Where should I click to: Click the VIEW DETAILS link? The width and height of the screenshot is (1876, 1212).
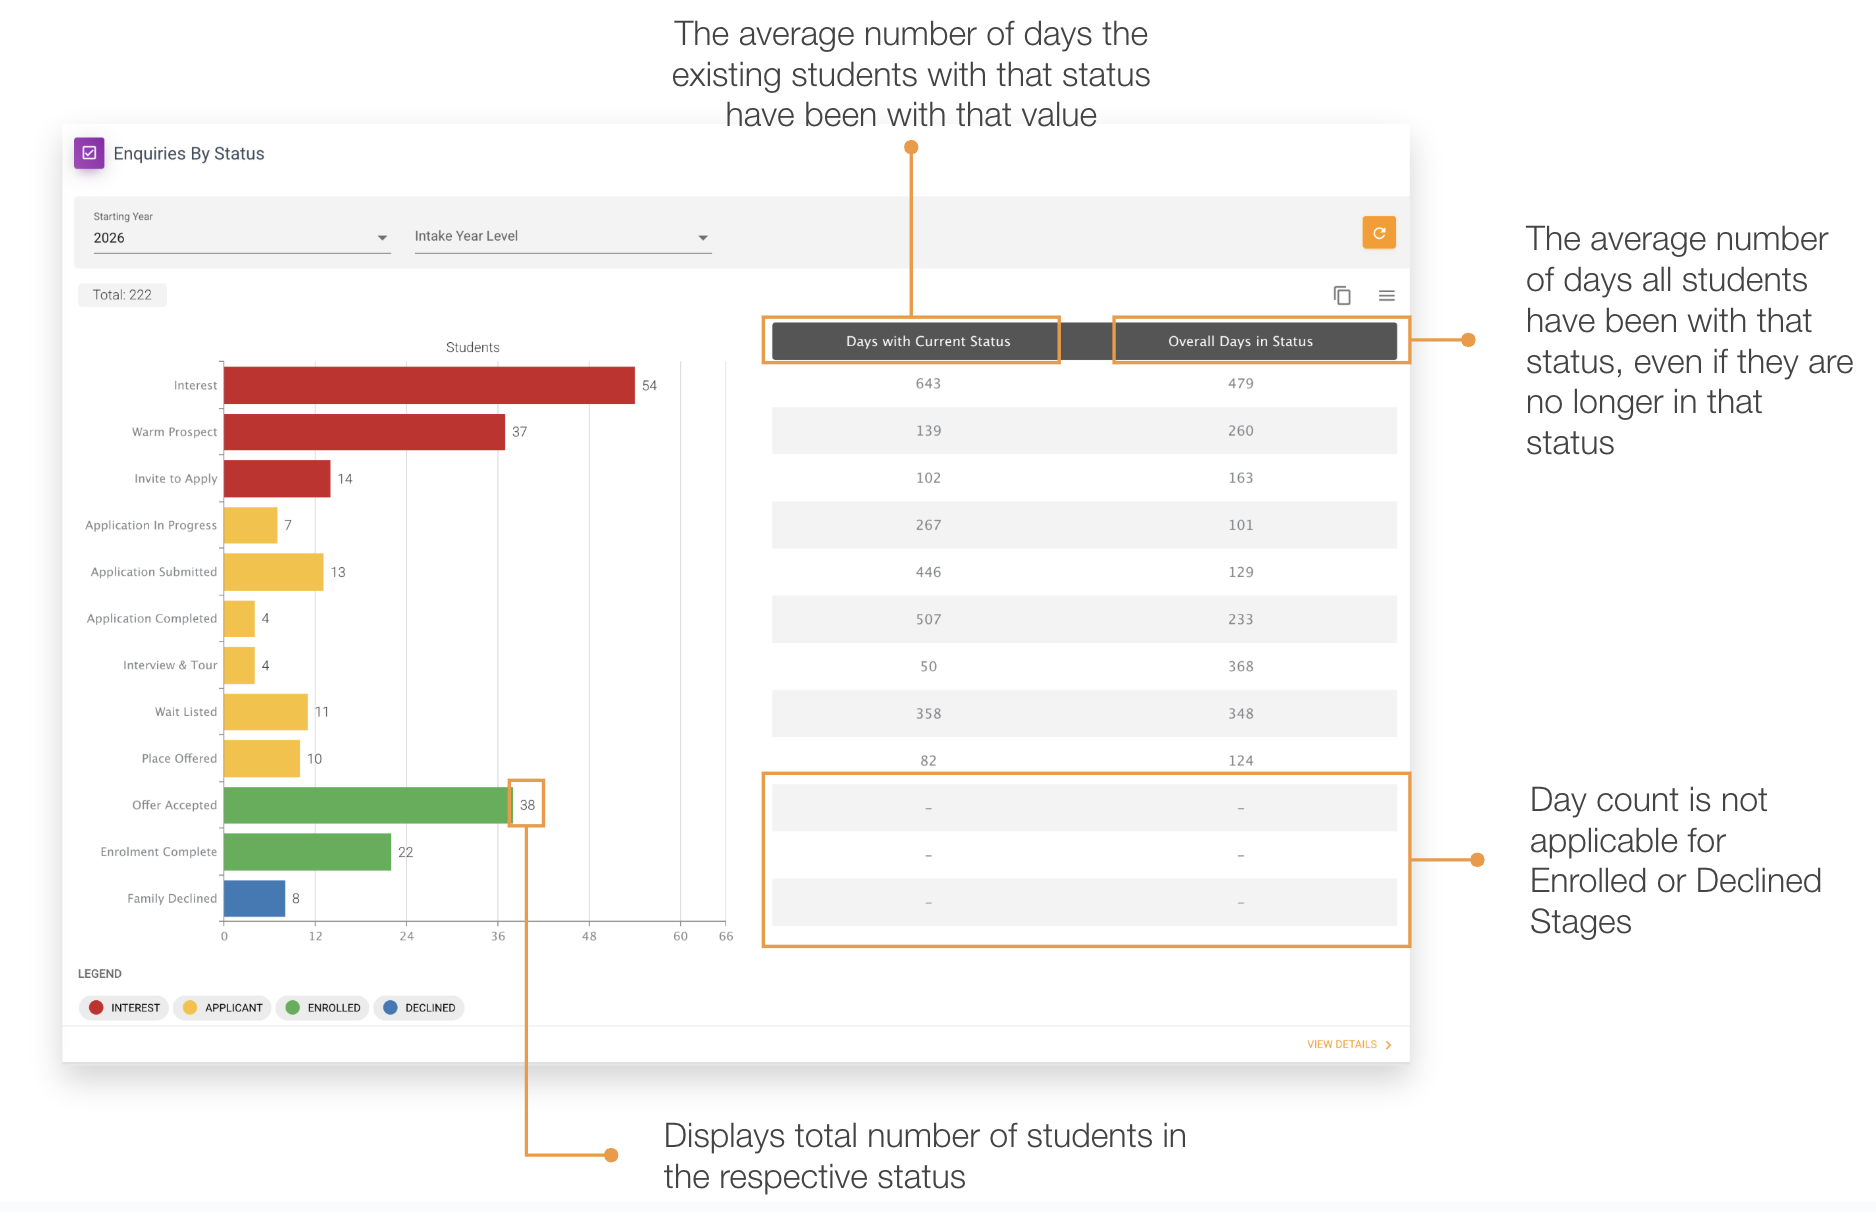tap(1341, 1044)
